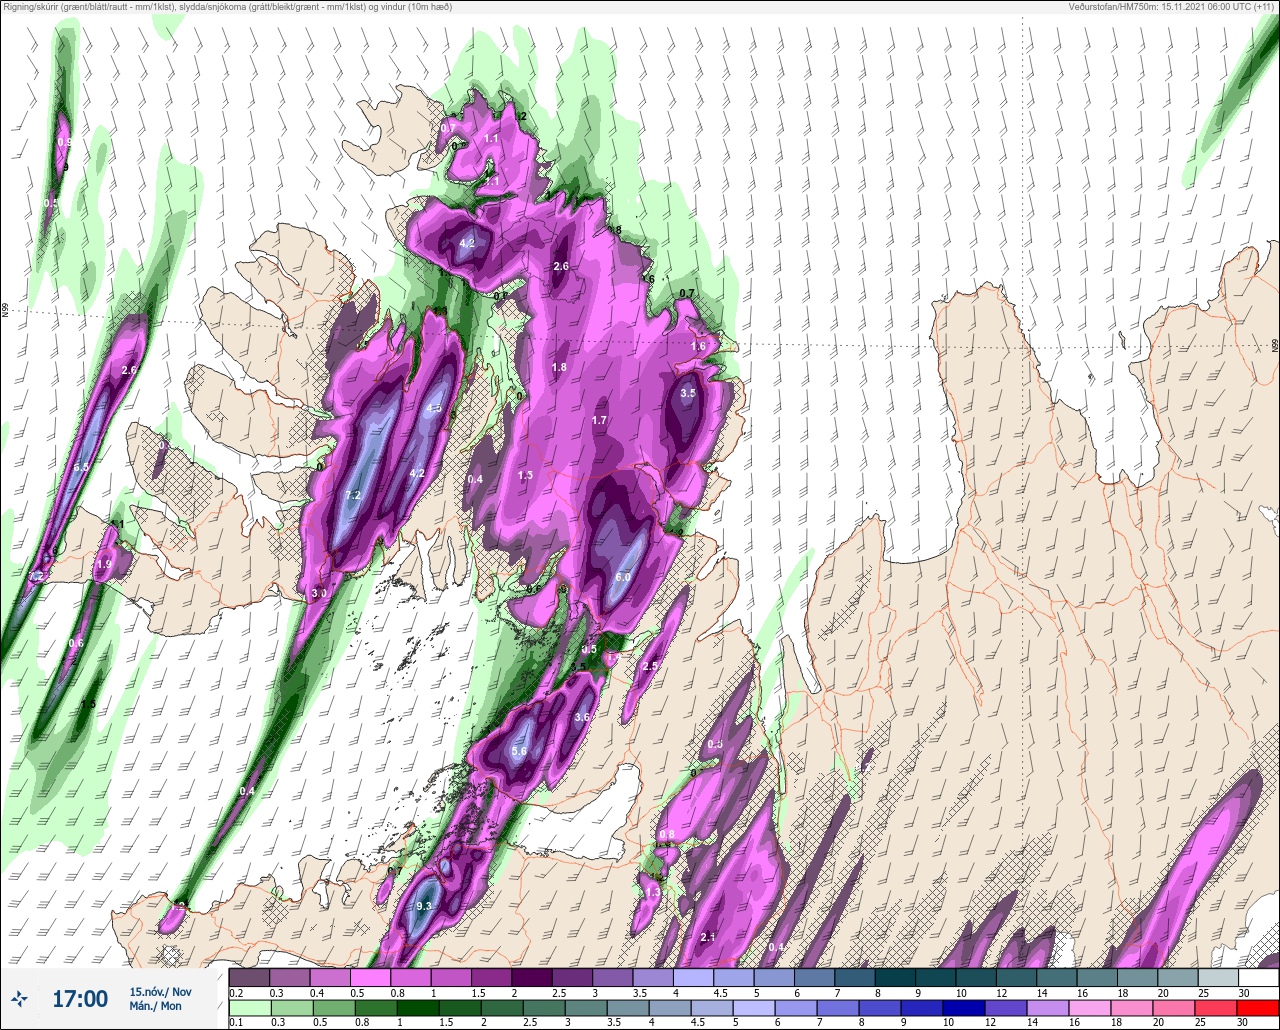Click the 9.3 precipitation value near the bottom
This screenshot has width=1280, height=1030.
(x=423, y=906)
